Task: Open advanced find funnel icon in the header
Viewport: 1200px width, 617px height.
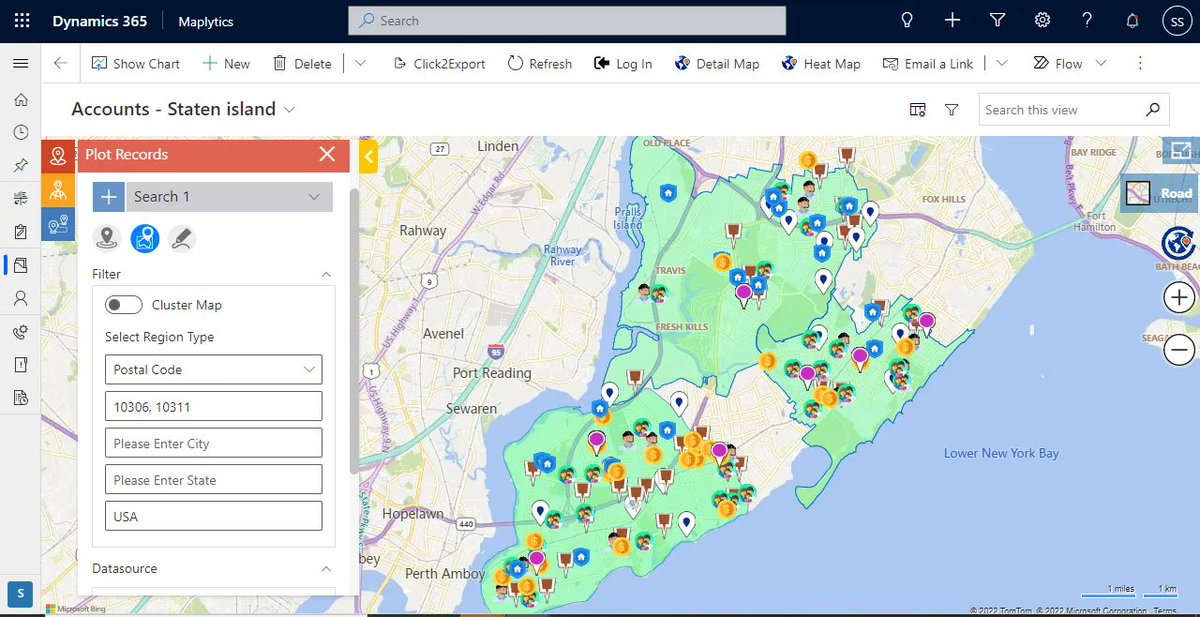Action: (997, 20)
